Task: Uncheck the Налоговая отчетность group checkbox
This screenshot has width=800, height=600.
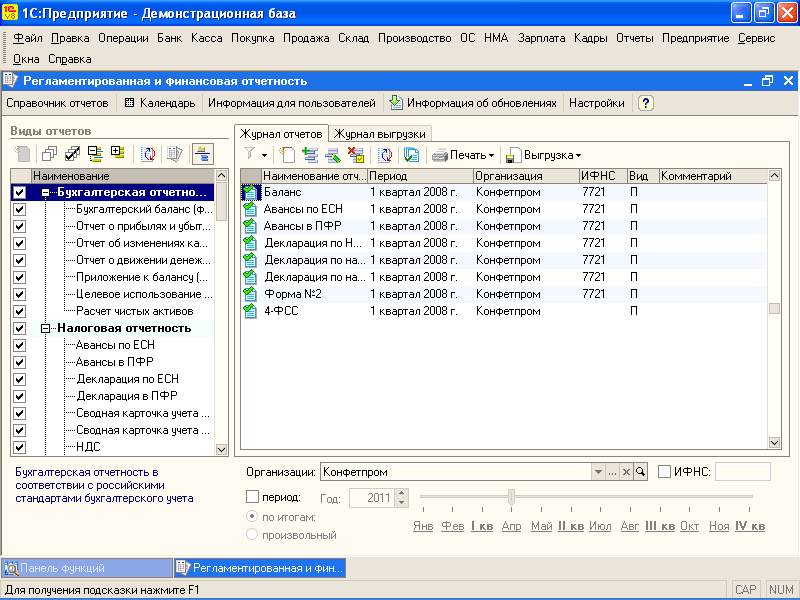Action: [20, 328]
